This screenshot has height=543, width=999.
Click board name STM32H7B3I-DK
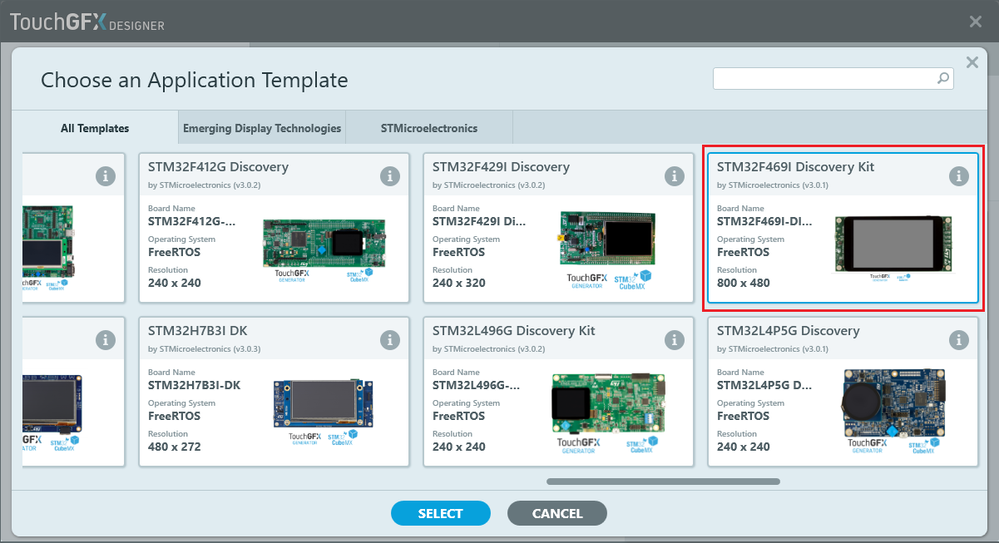194,386
